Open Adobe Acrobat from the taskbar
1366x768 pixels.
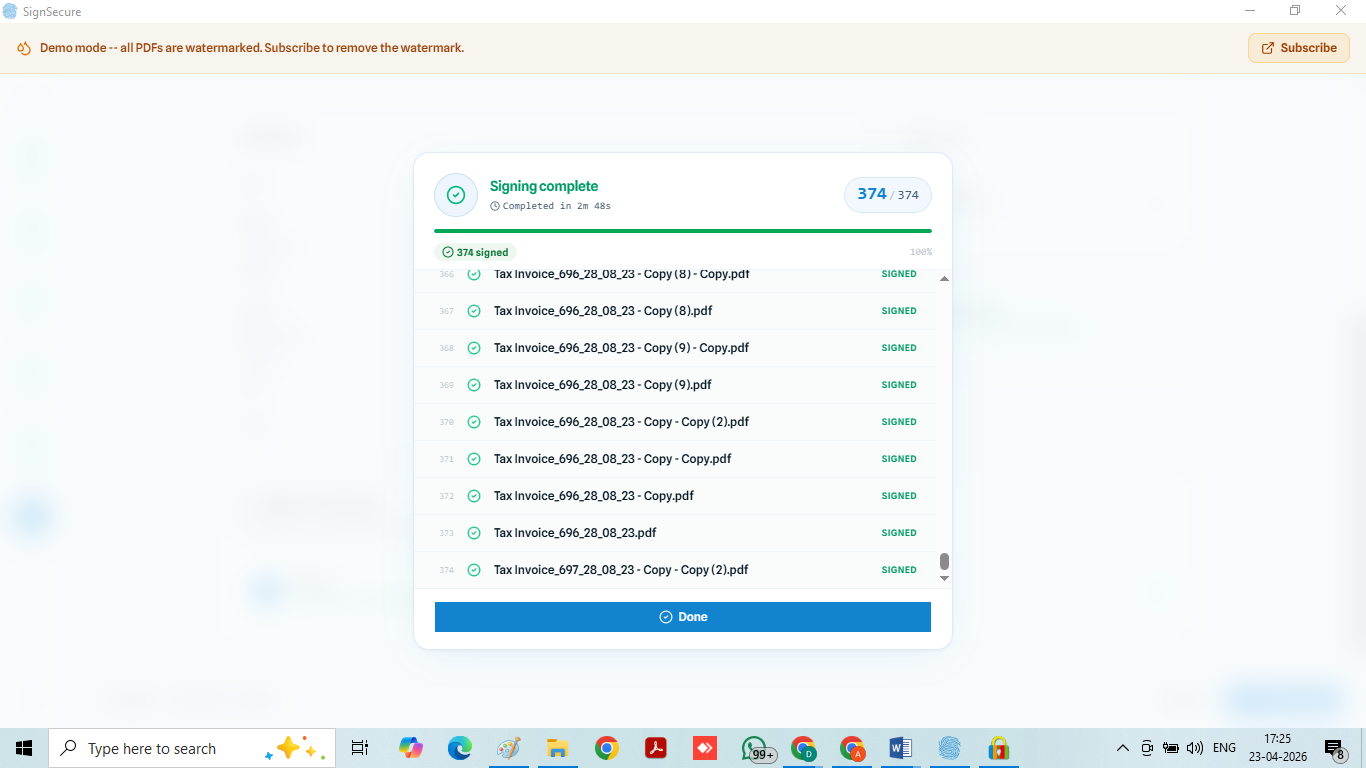coord(655,748)
